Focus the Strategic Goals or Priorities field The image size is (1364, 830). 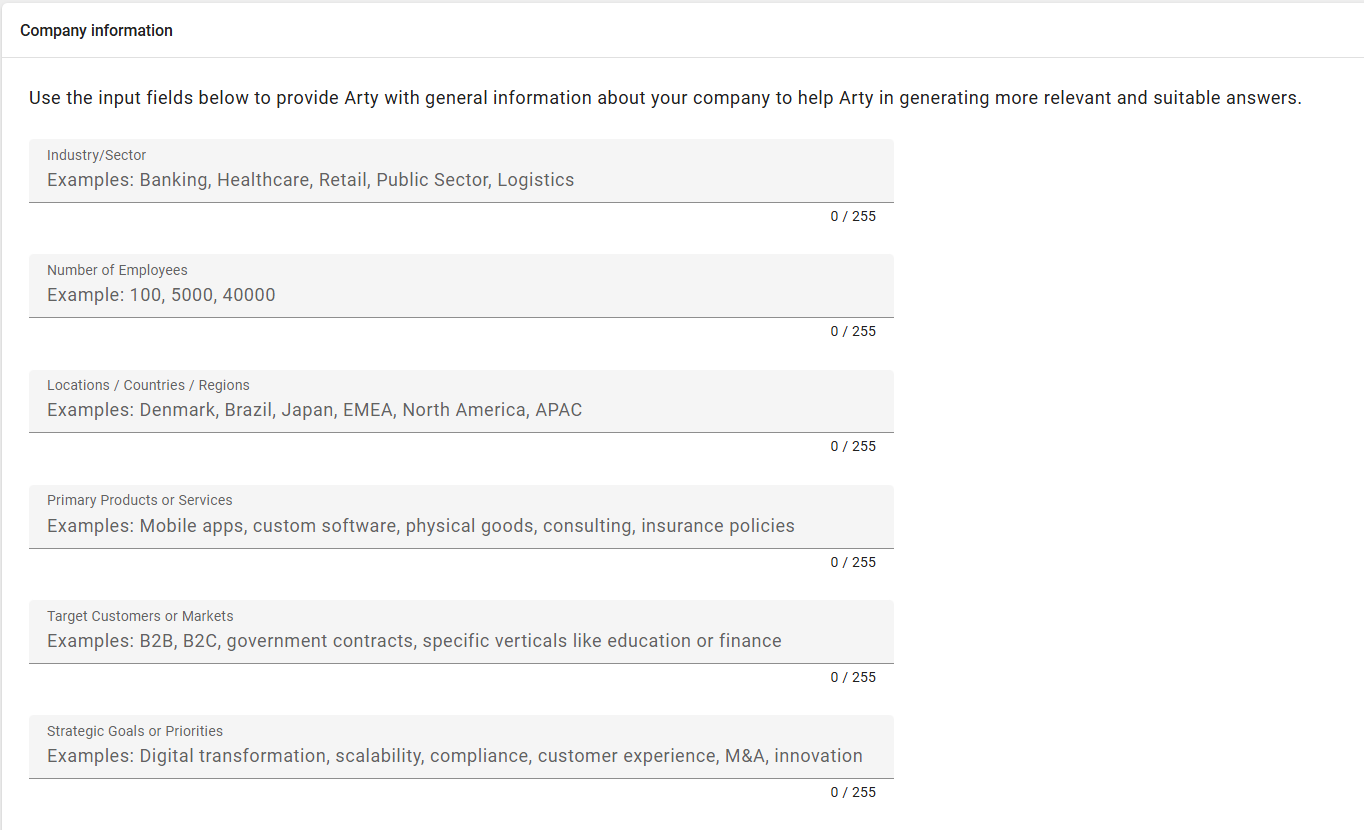coord(460,755)
